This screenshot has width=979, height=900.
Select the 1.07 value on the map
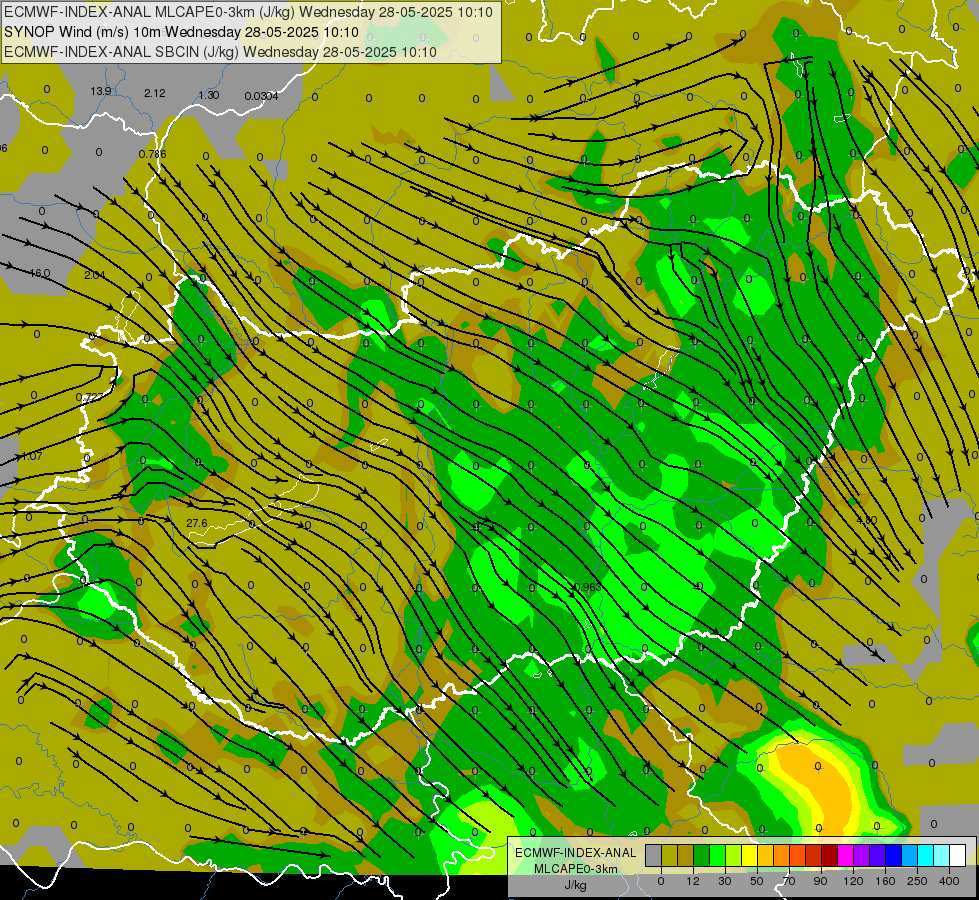click(x=32, y=456)
